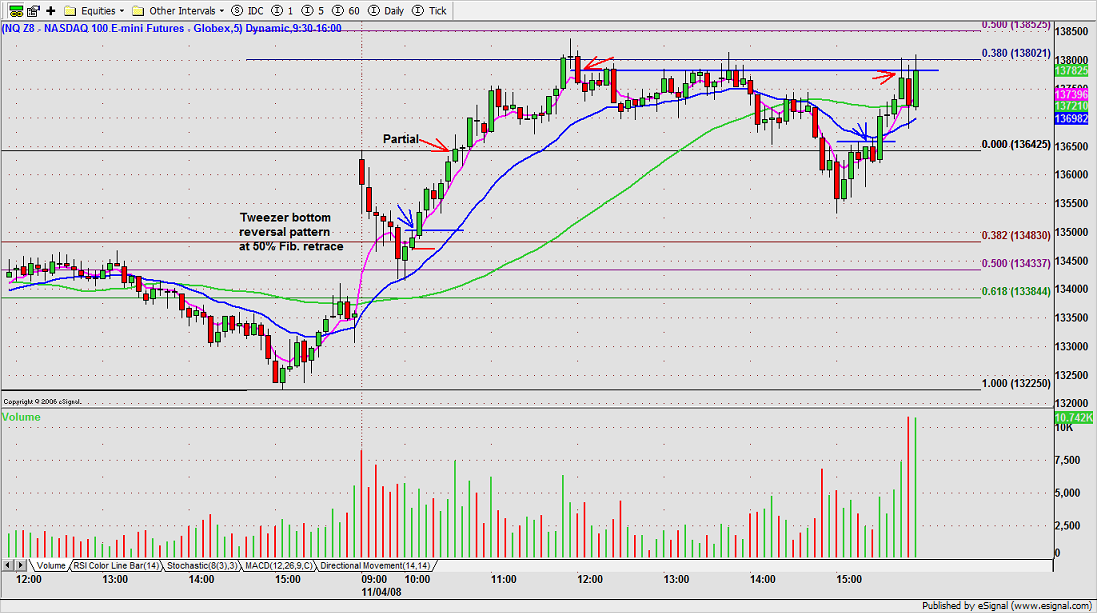Click the left tab scroll arrow

pos(8,565)
